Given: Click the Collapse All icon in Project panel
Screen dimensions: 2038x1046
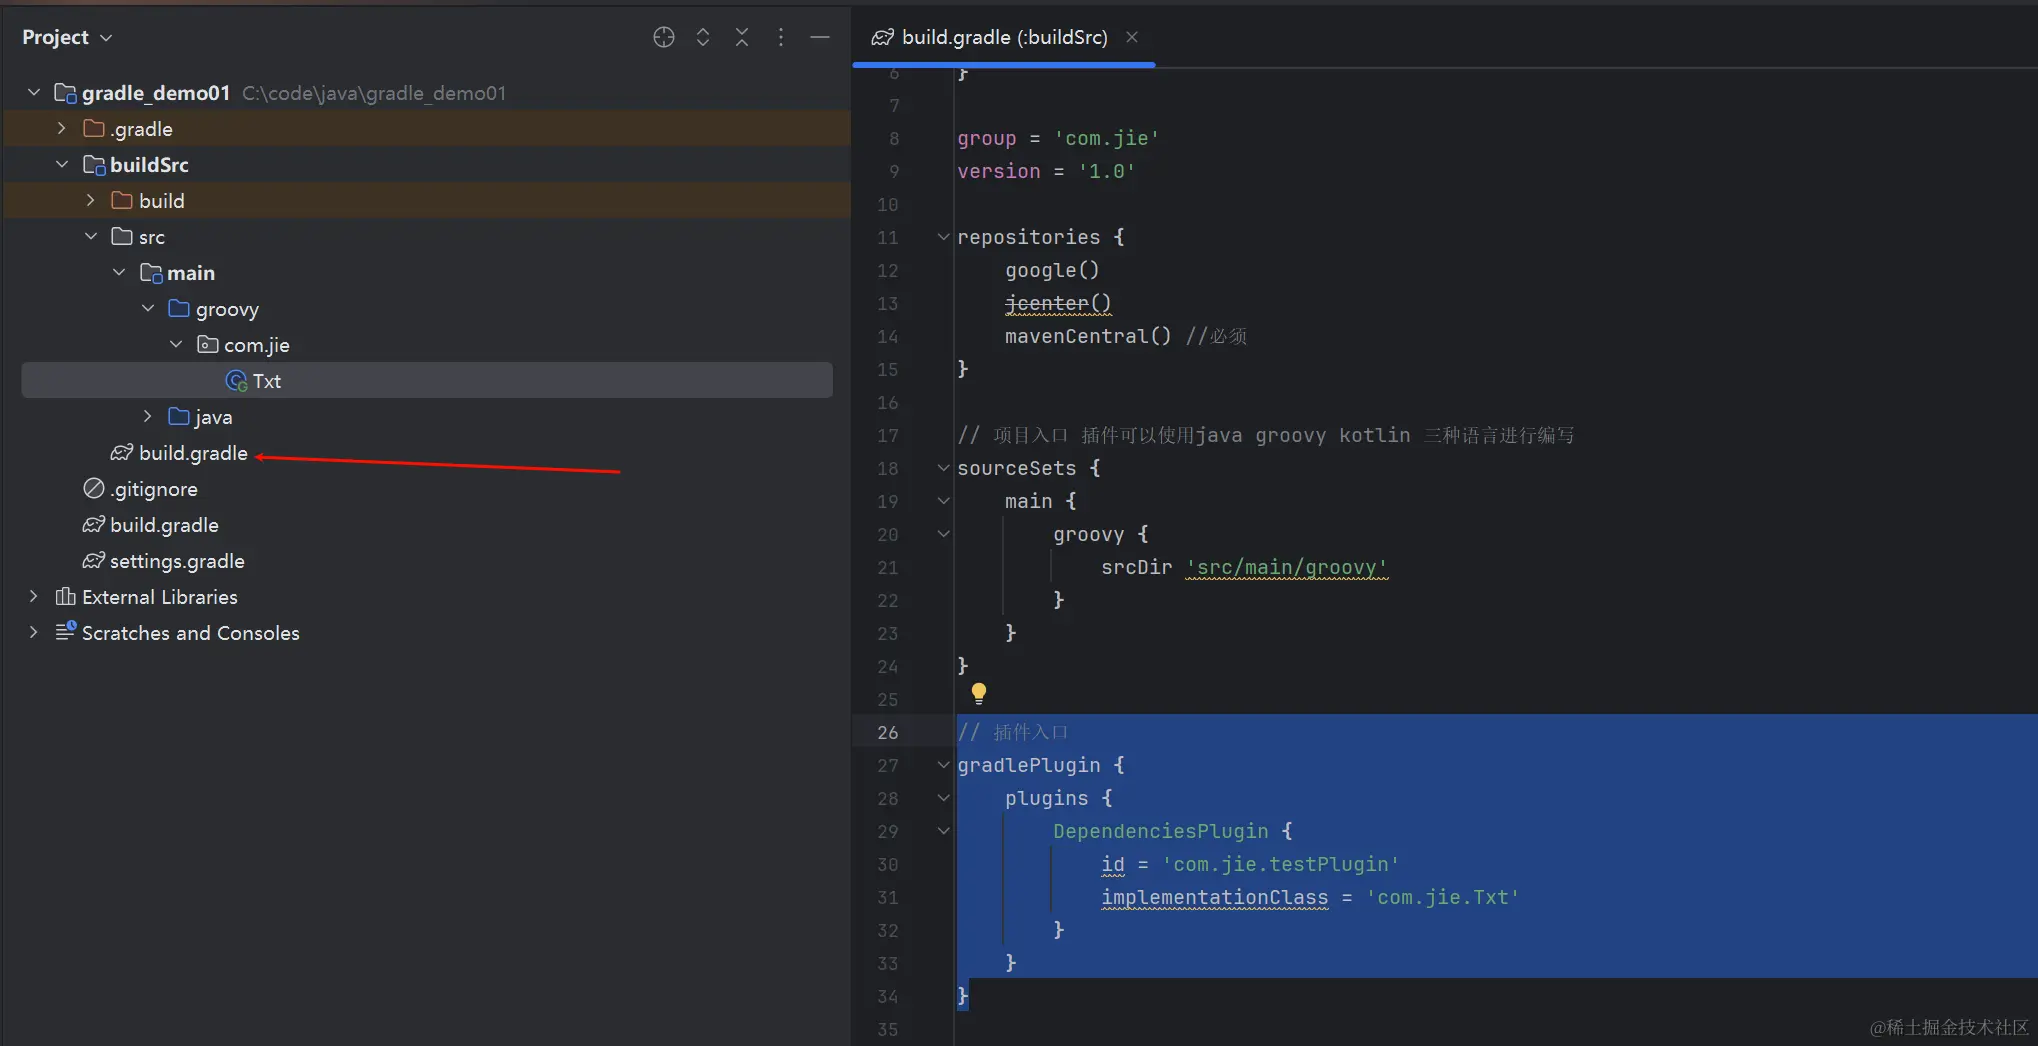Looking at the screenshot, I should (742, 37).
